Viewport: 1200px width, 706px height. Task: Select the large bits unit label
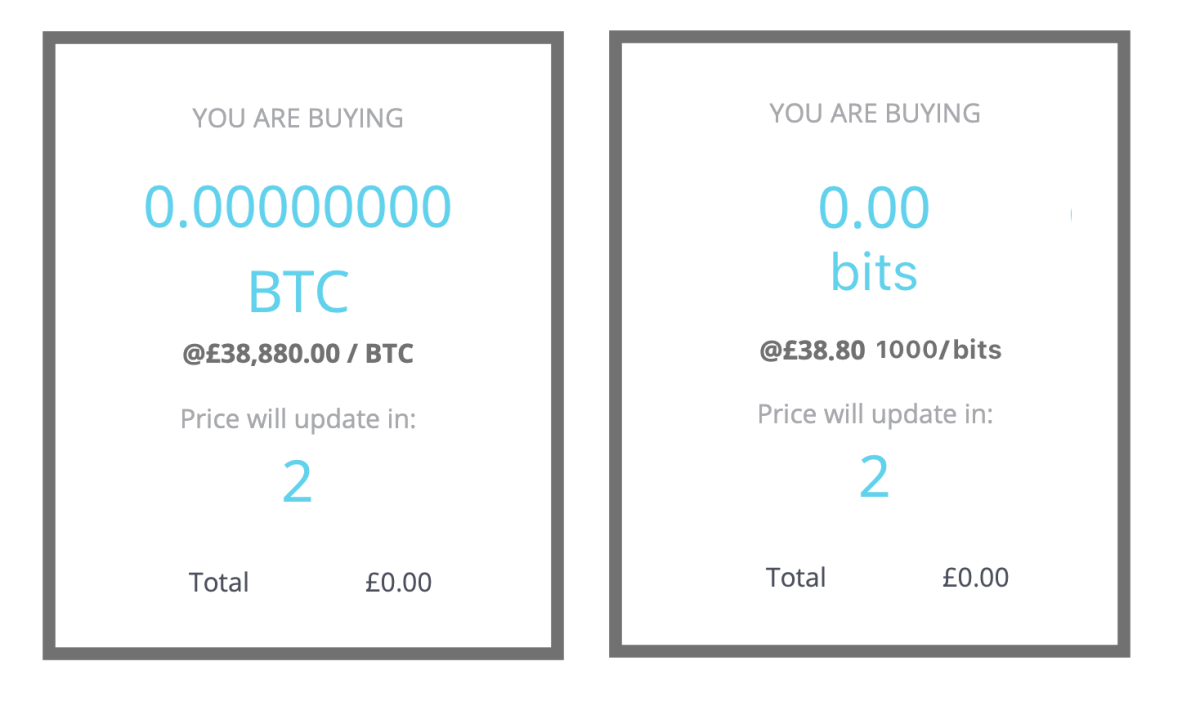874,270
